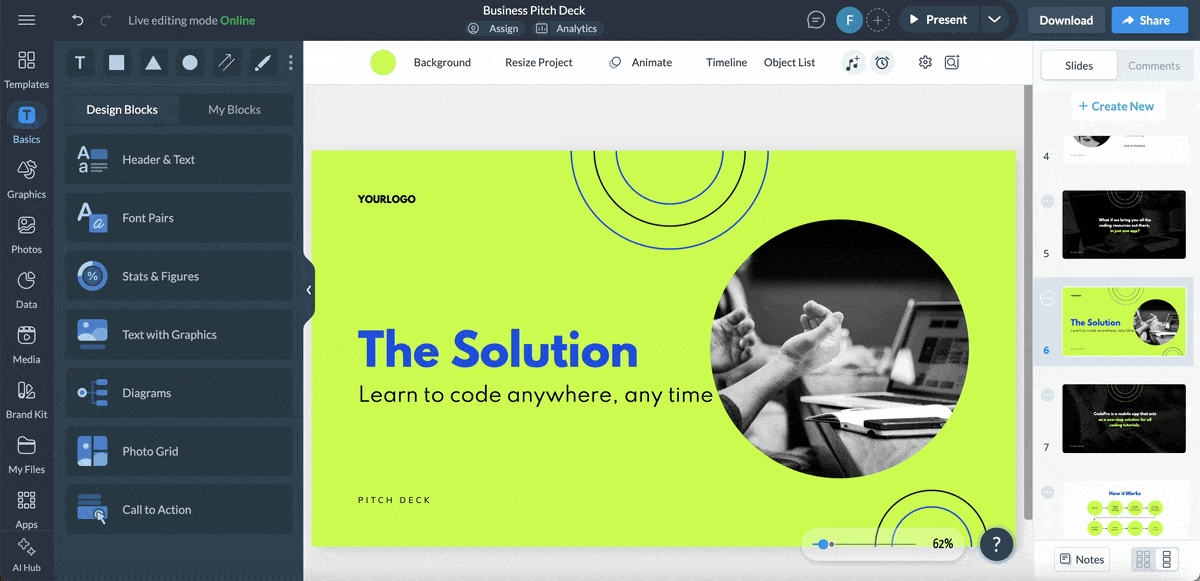The width and height of the screenshot is (1200, 581).
Task: Expand the Present dropdown arrow
Action: tap(993, 20)
